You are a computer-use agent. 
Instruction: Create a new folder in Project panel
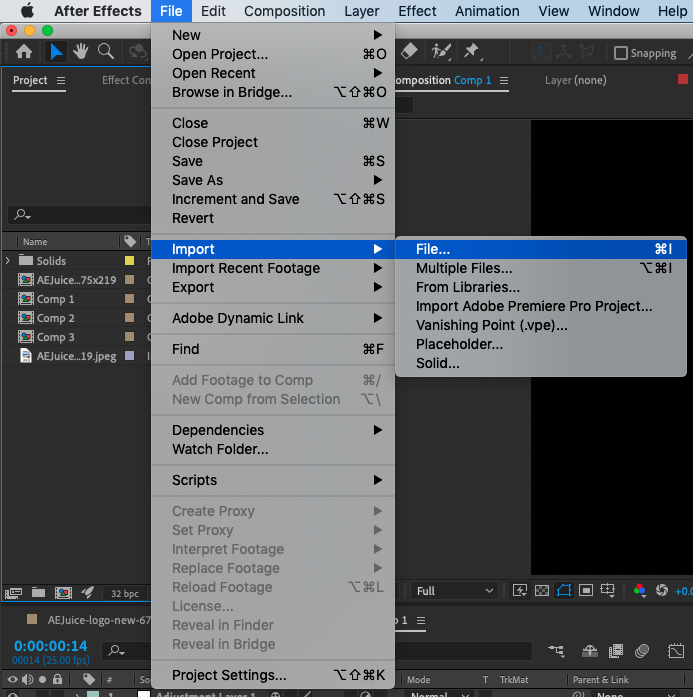(39, 593)
